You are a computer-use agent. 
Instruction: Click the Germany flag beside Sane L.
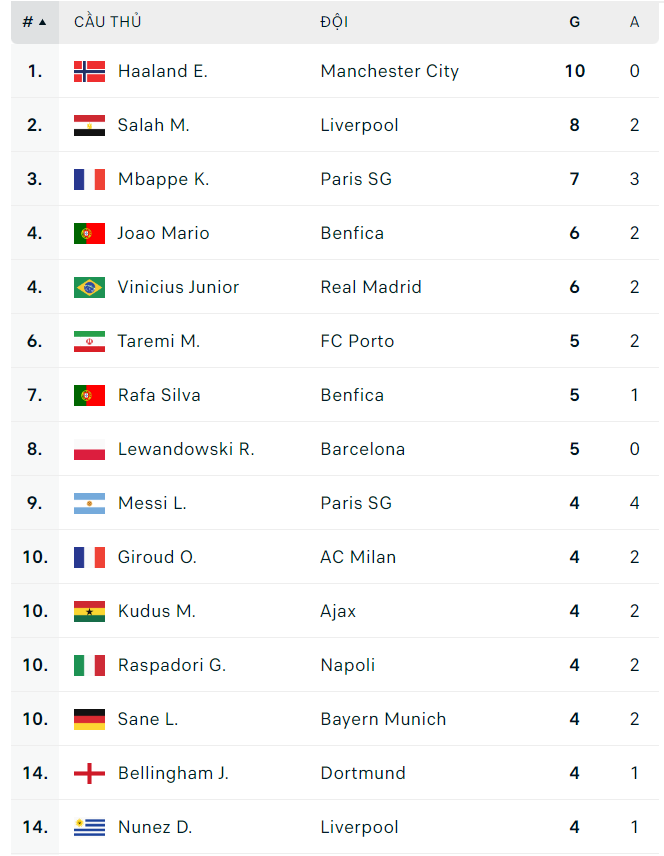[x=89, y=719]
